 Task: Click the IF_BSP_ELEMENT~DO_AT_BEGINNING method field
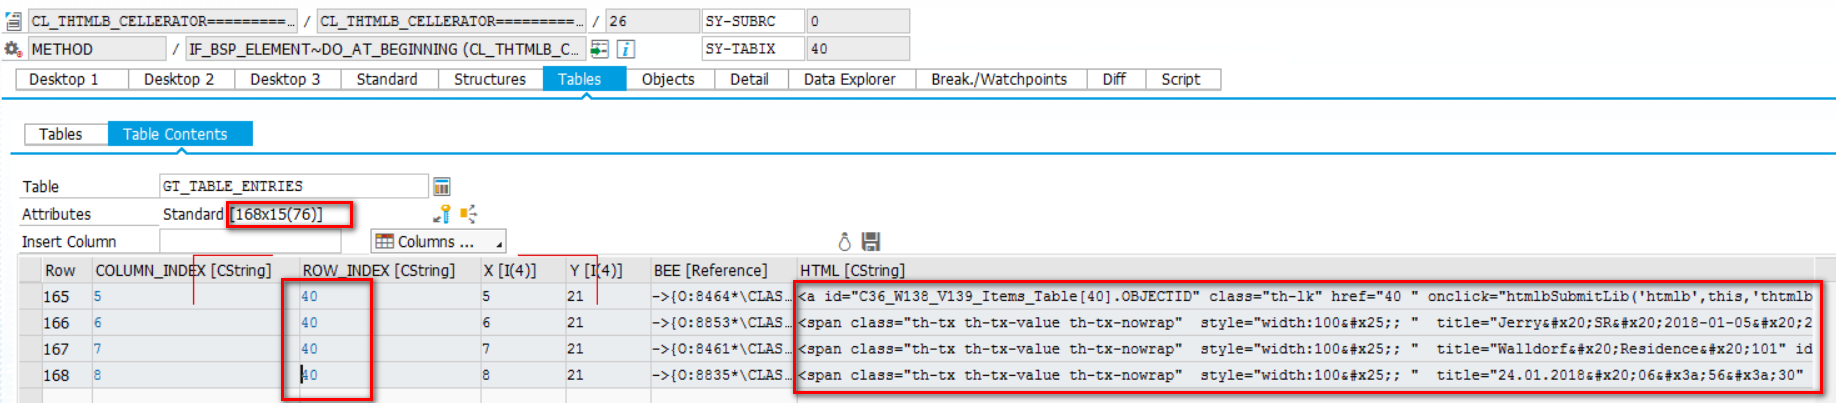pyautogui.click(x=385, y=48)
